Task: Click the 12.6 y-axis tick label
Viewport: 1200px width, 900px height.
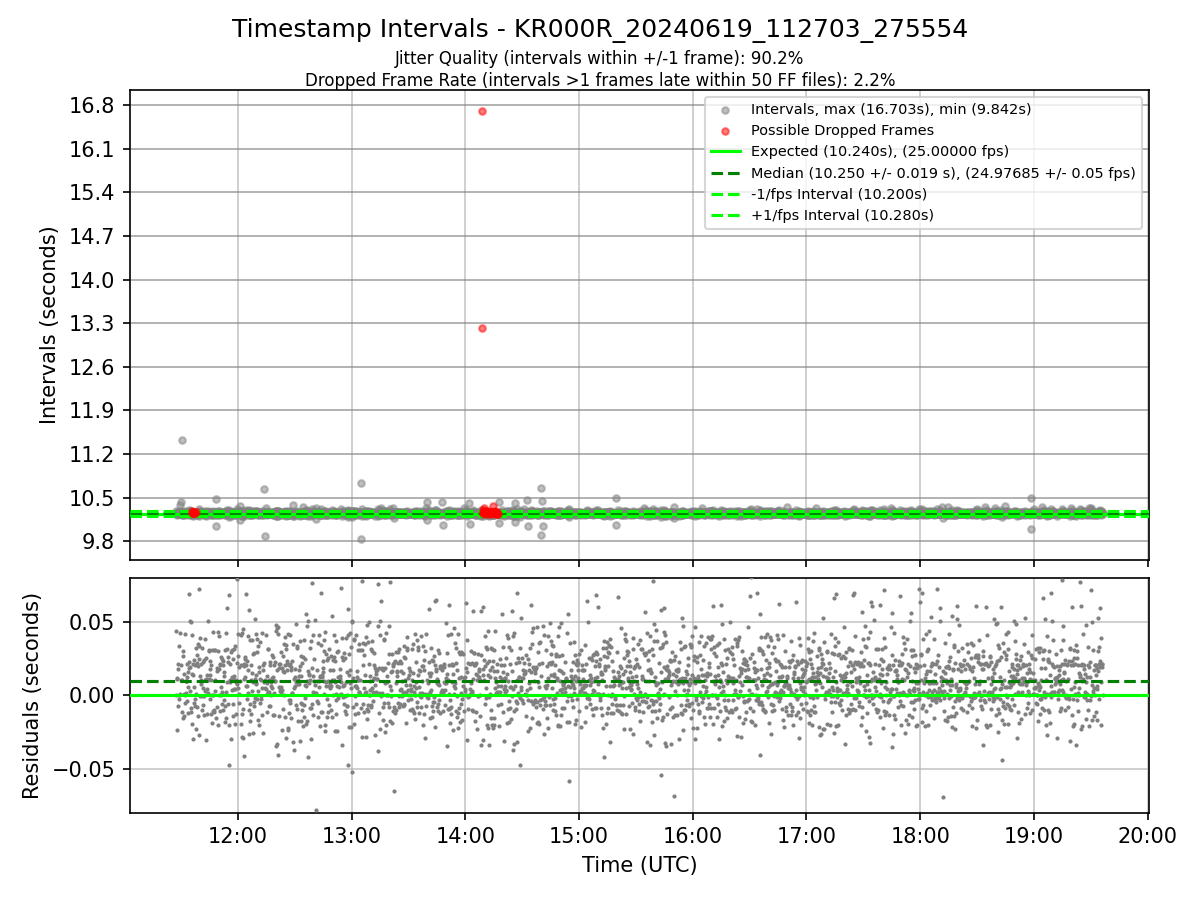Action: pos(94,367)
